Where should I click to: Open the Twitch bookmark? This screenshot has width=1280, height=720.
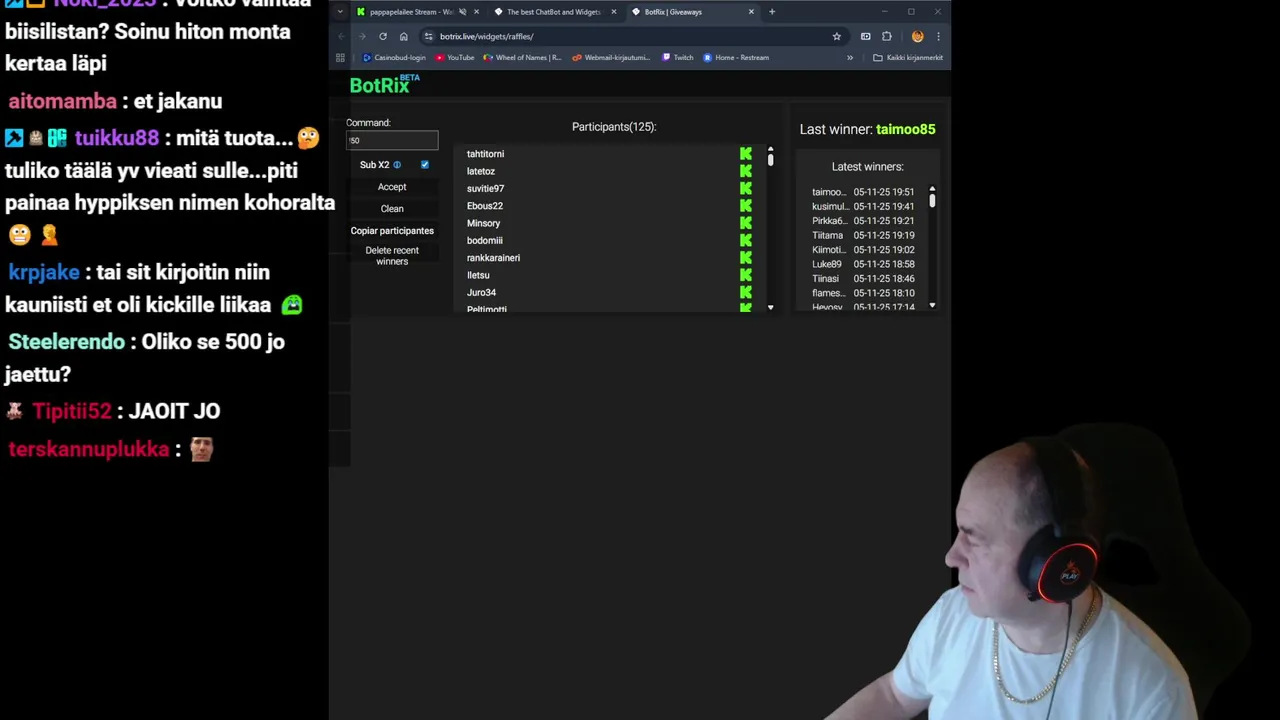click(678, 58)
